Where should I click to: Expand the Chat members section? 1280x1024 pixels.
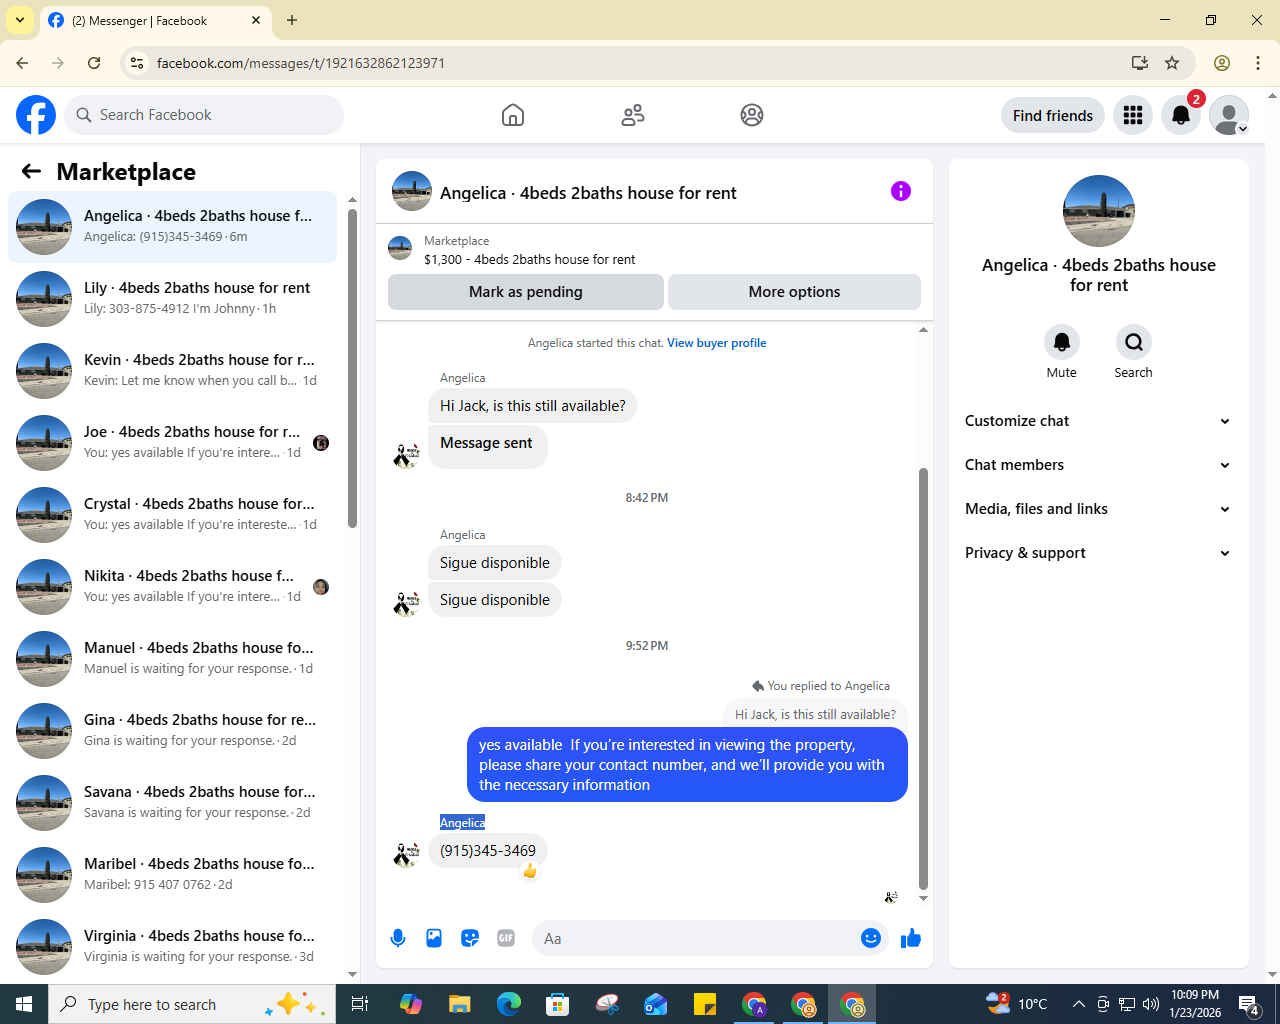(1098, 465)
